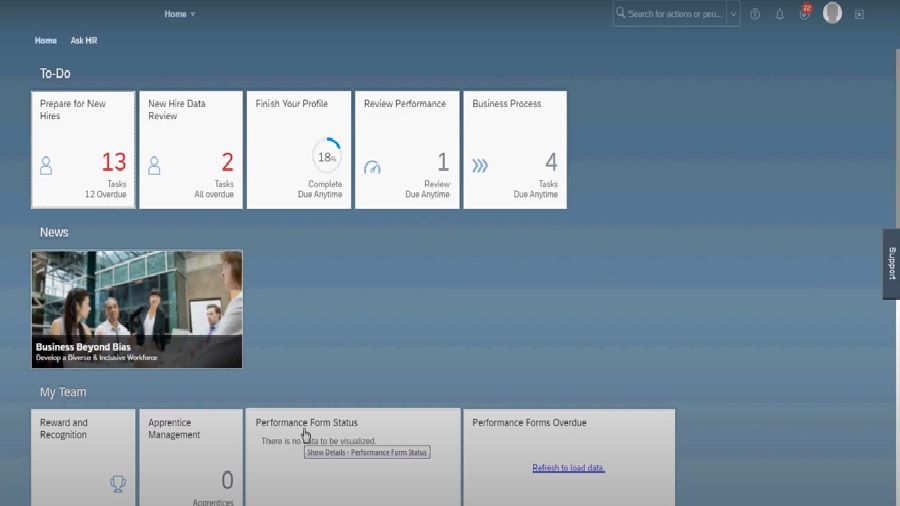The height and width of the screenshot is (506, 900).
Task: Open the Reward and Recognition tile
Action: [83, 457]
